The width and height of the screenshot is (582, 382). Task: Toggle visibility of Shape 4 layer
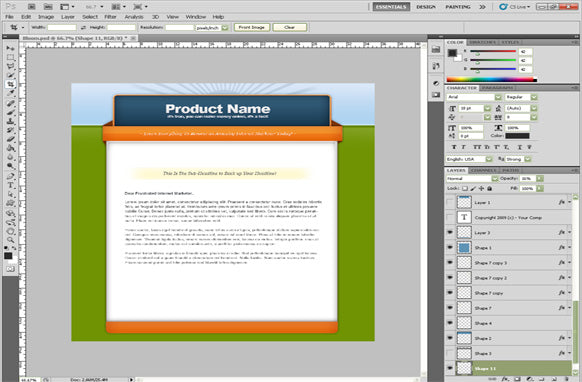450,323
